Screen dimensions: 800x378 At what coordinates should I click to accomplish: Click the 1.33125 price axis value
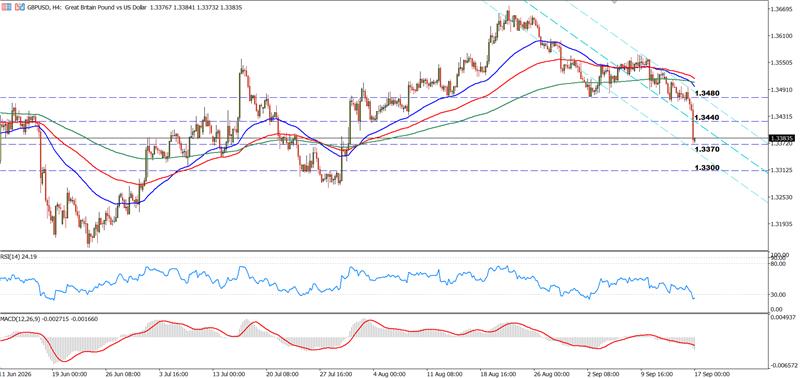point(782,170)
